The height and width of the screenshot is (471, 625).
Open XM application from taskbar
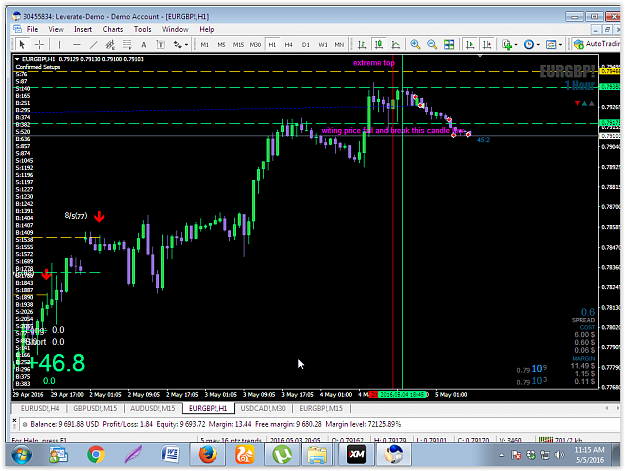356,455
